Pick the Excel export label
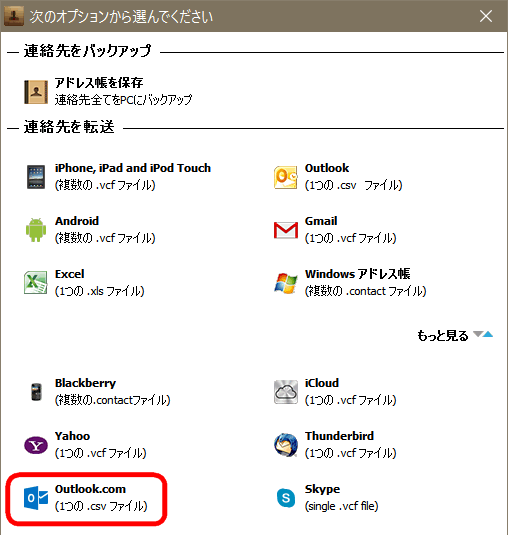The width and height of the screenshot is (508, 535). tap(69, 274)
